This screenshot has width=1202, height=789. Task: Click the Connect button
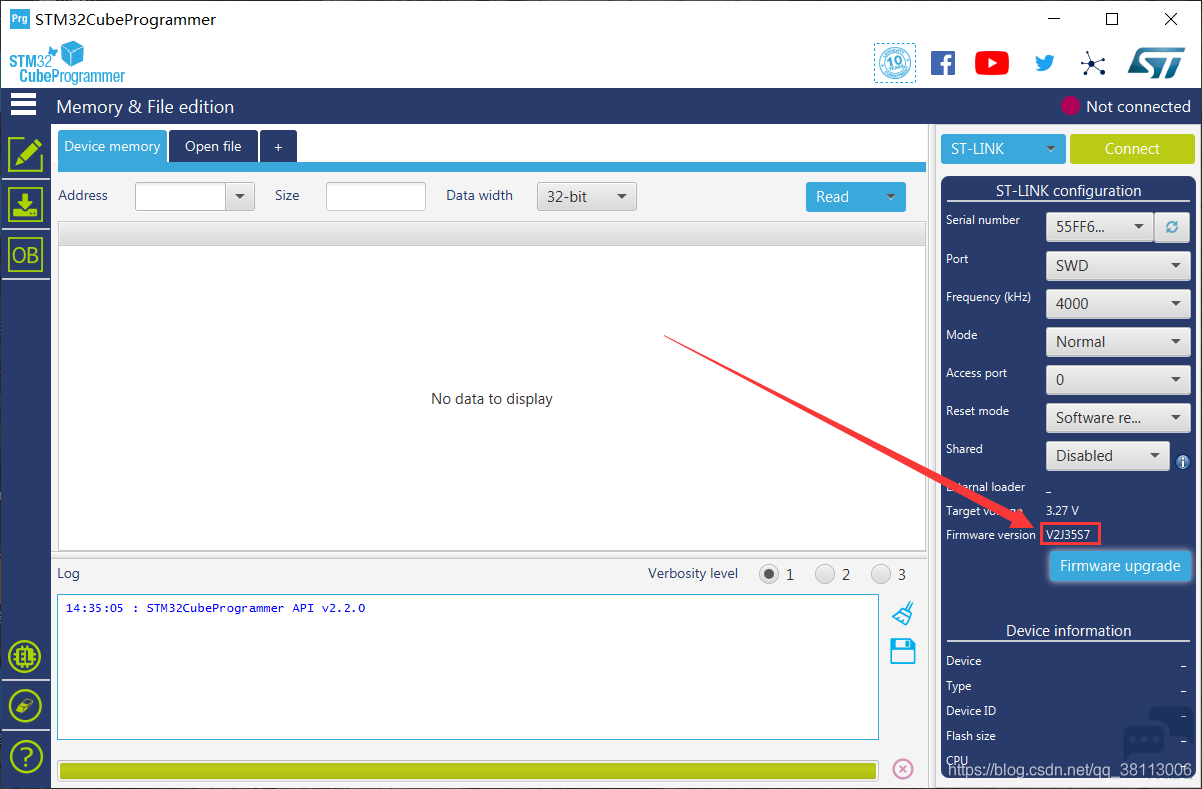click(x=1132, y=149)
